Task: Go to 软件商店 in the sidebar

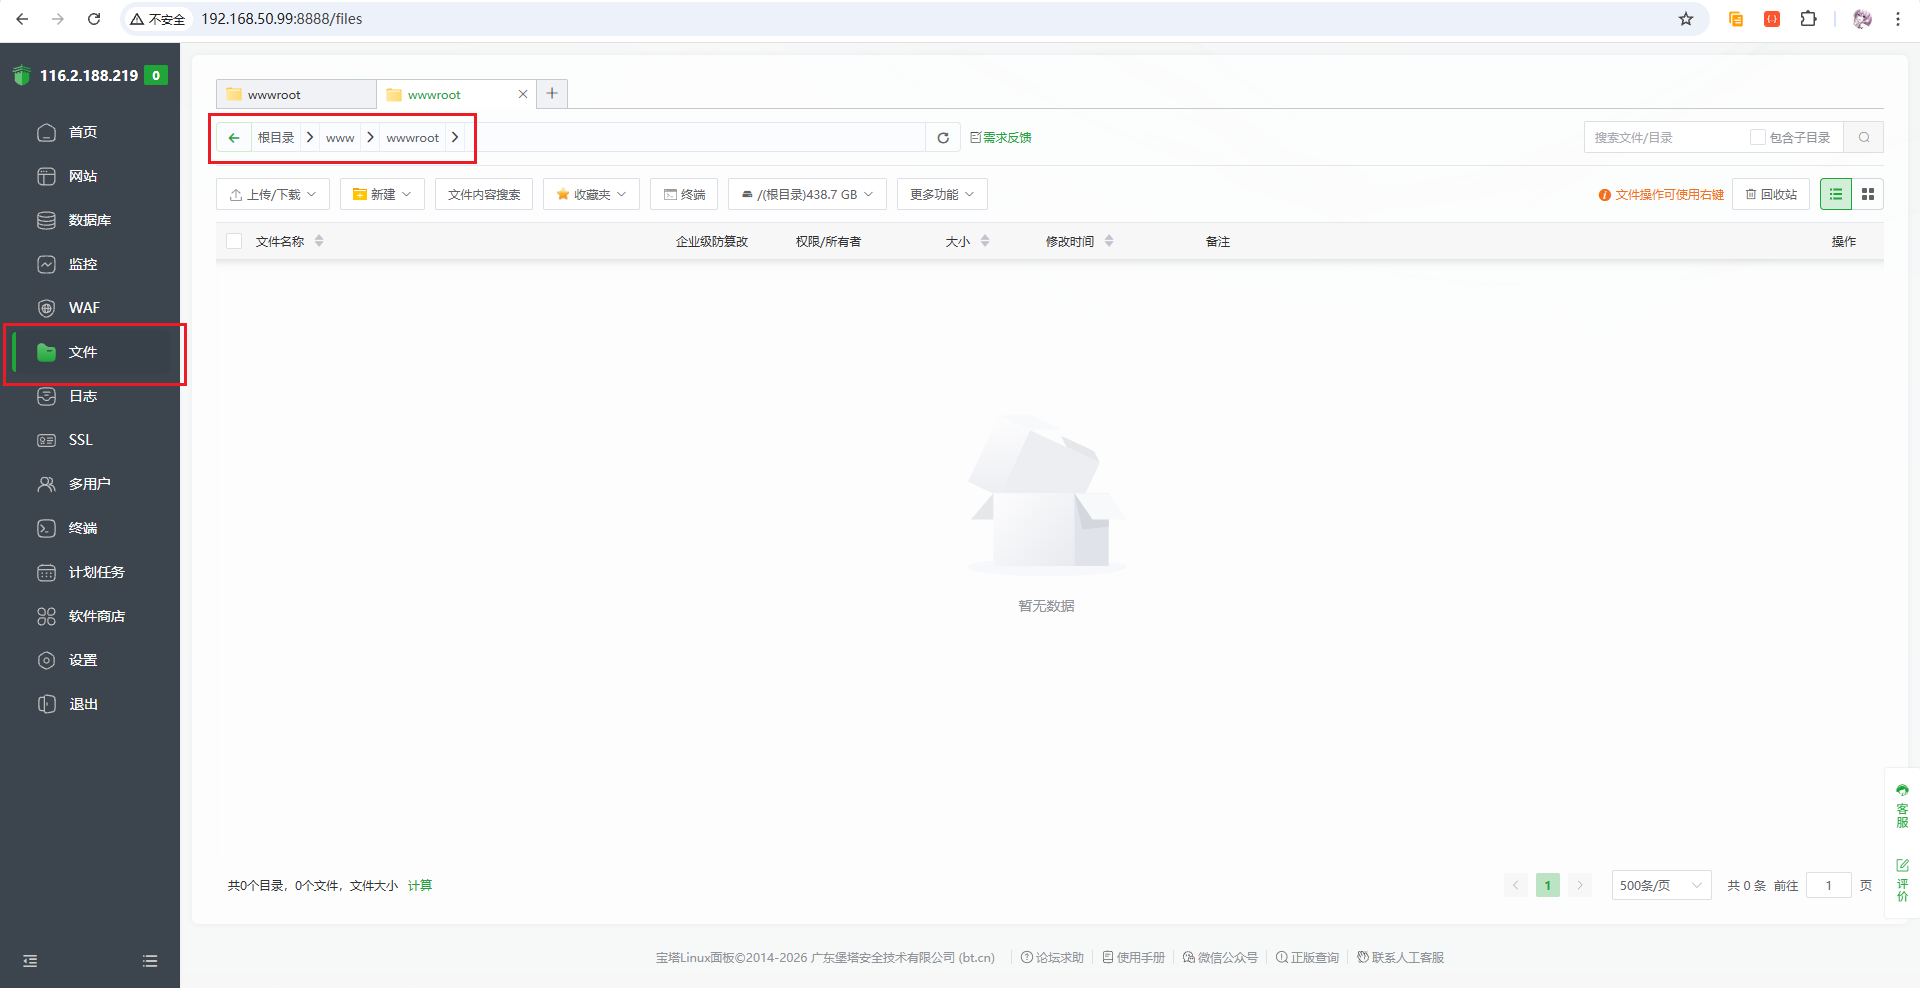Action: click(x=96, y=616)
